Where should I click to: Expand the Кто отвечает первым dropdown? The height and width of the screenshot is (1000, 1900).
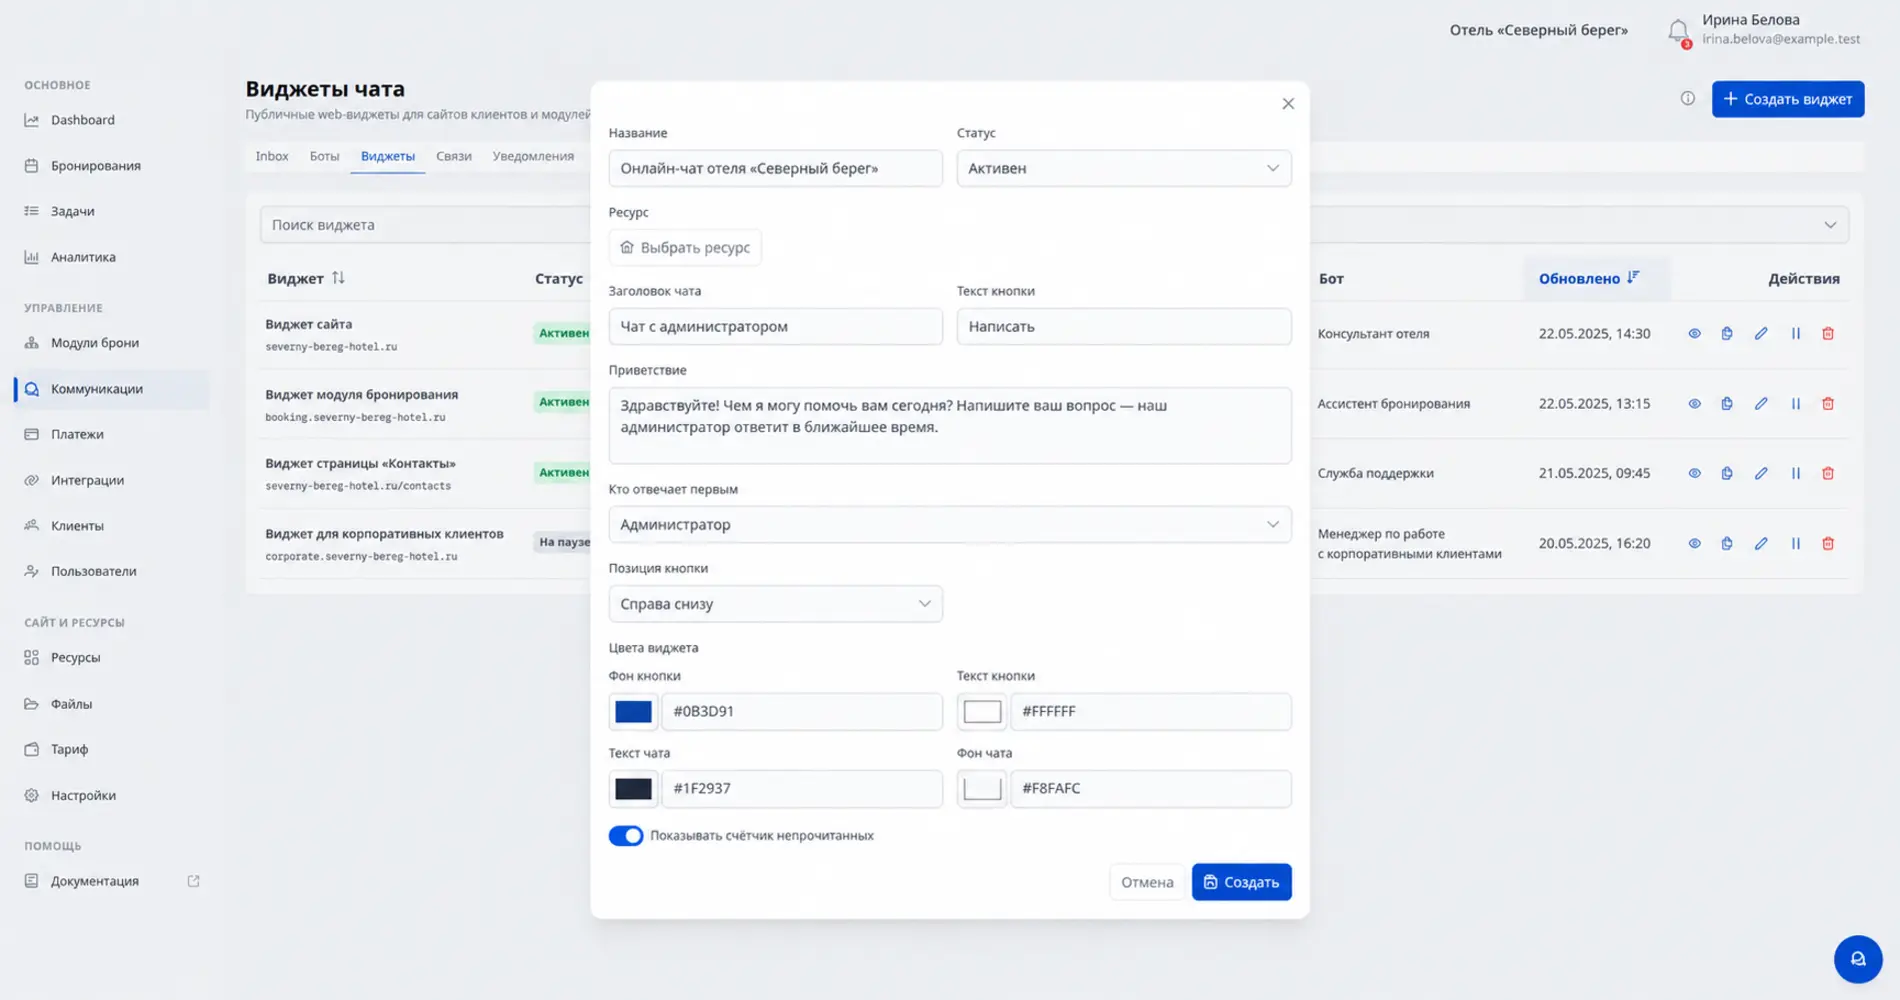pyautogui.click(x=950, y=524)
